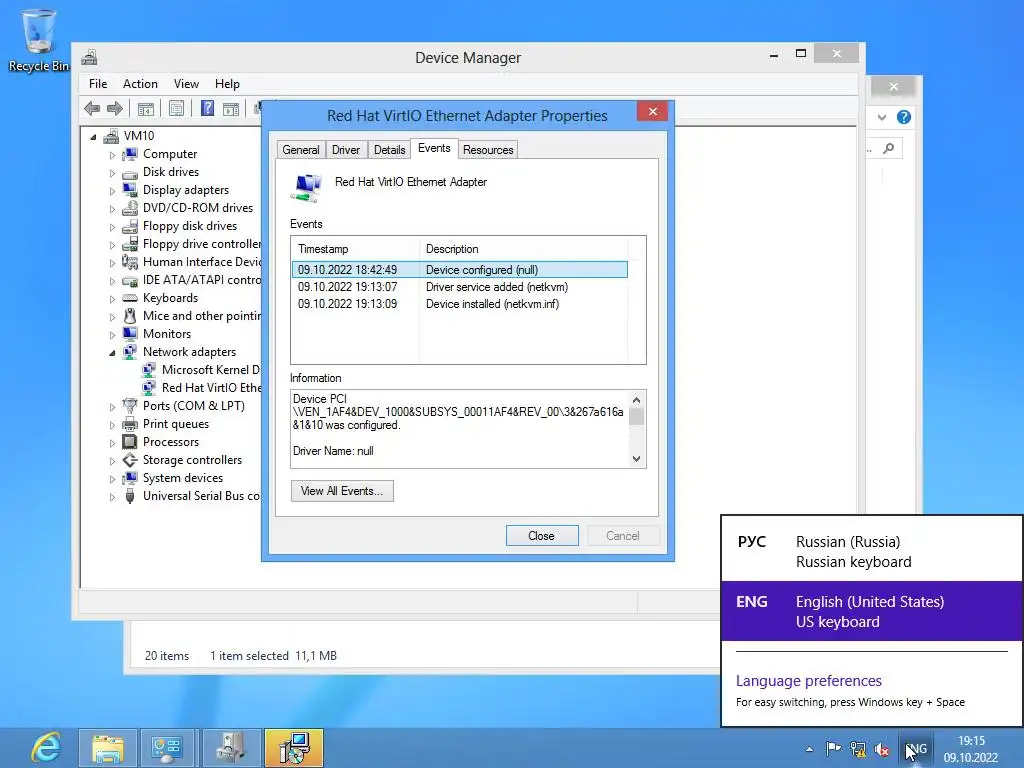
Task: Expand the Disk drives node
Action: point(112,173)
